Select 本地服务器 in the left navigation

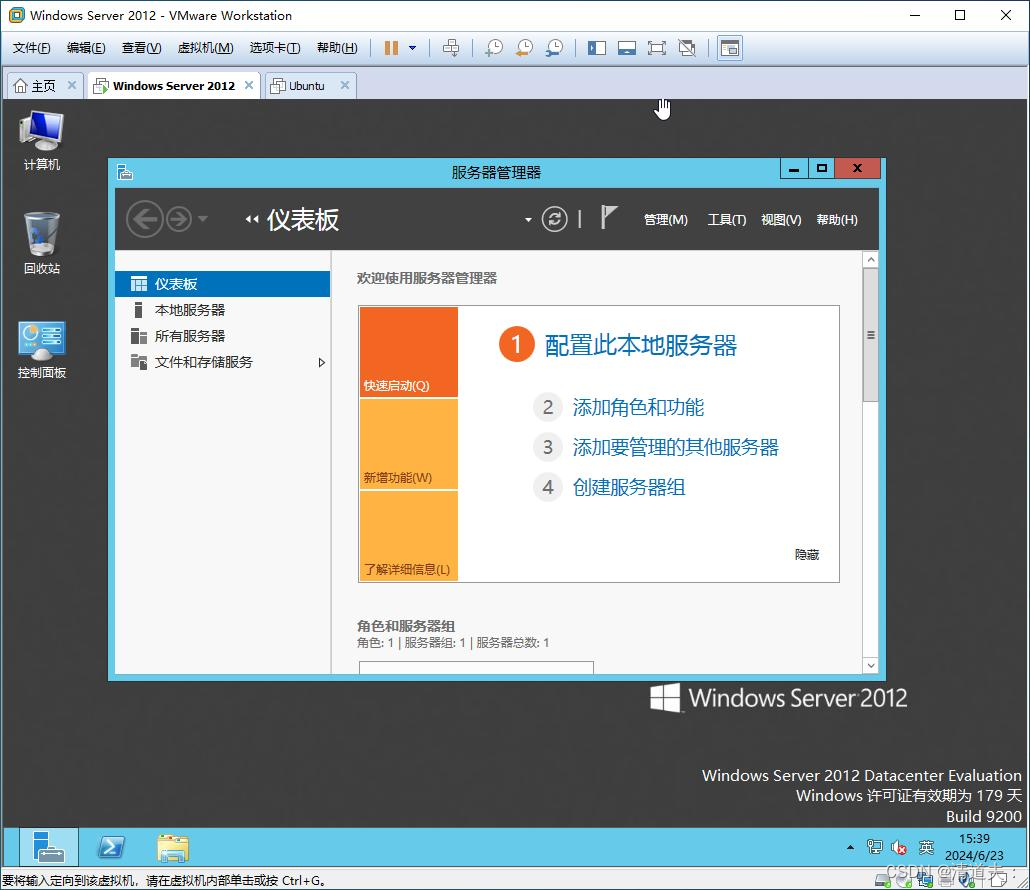coord(223,310)
